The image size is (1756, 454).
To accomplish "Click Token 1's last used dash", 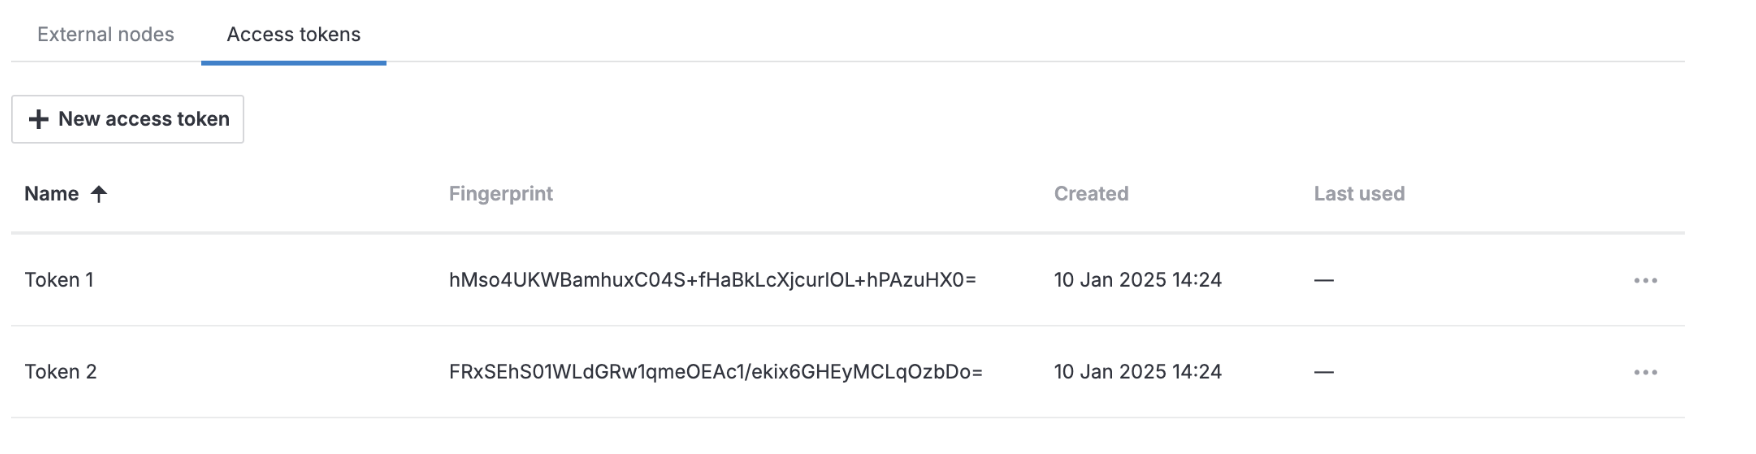I will [1323, 281].
